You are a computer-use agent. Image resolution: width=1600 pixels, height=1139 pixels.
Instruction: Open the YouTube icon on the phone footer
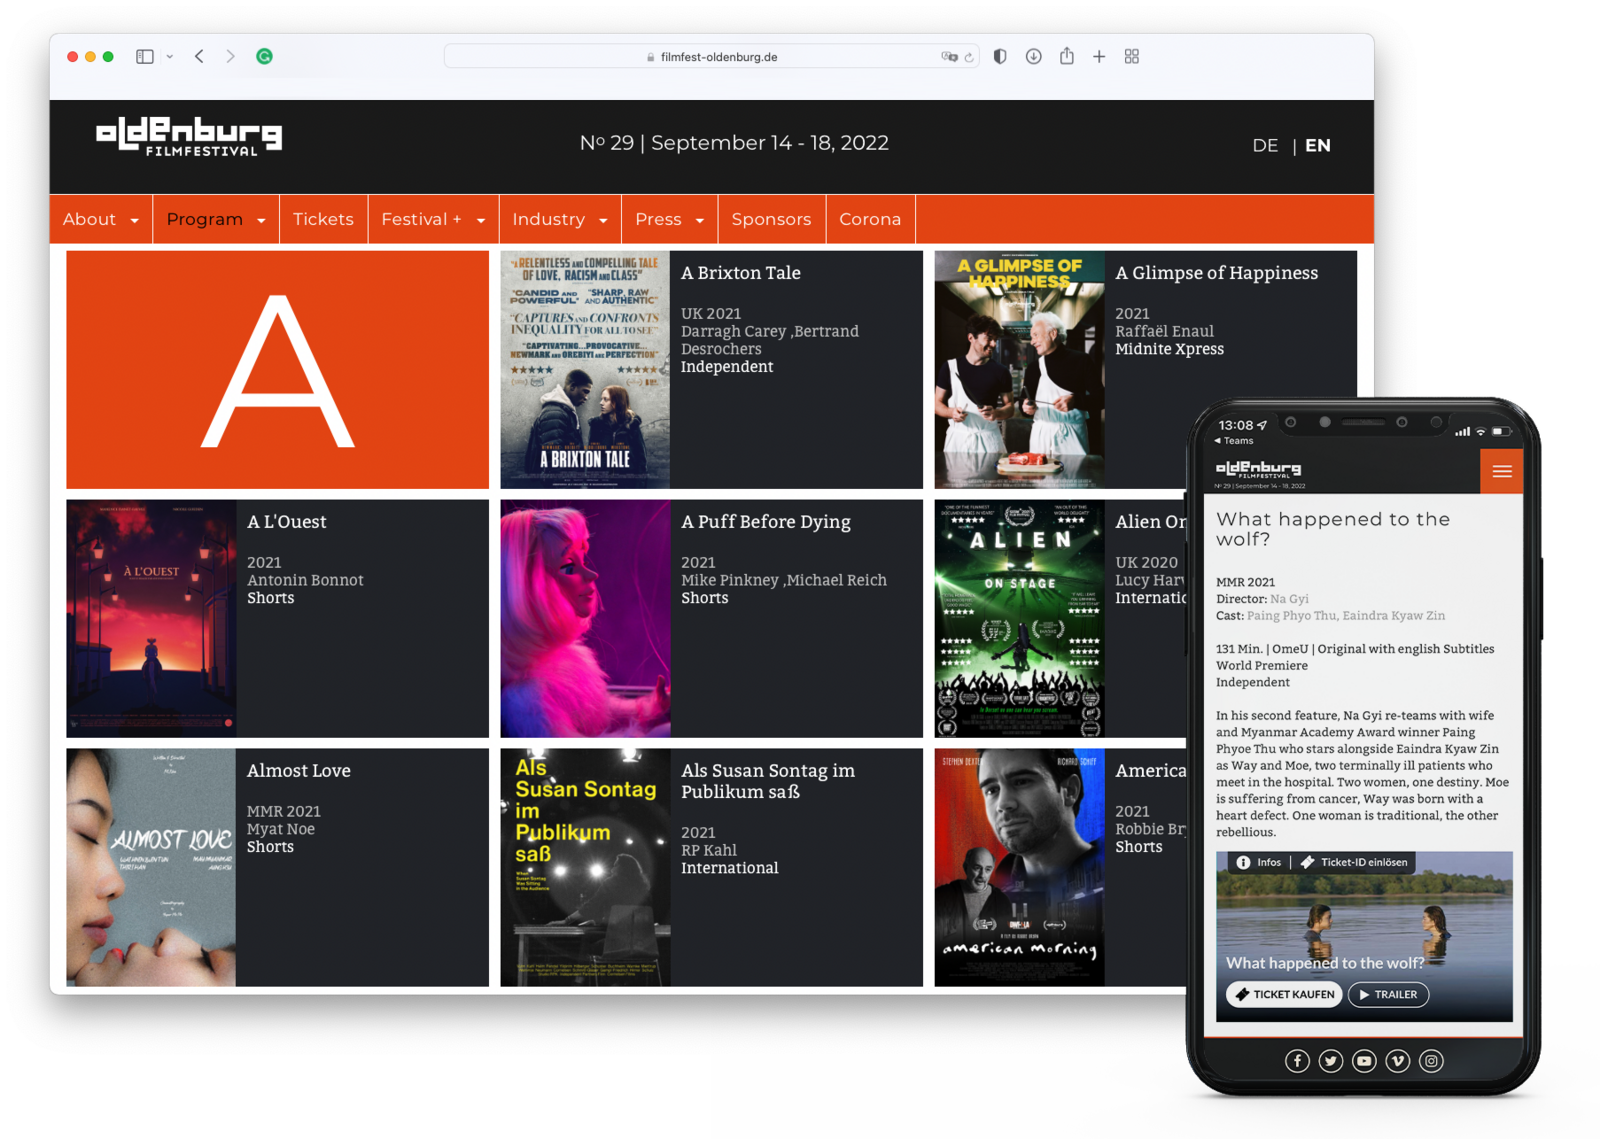(x=1364, y=1061)
